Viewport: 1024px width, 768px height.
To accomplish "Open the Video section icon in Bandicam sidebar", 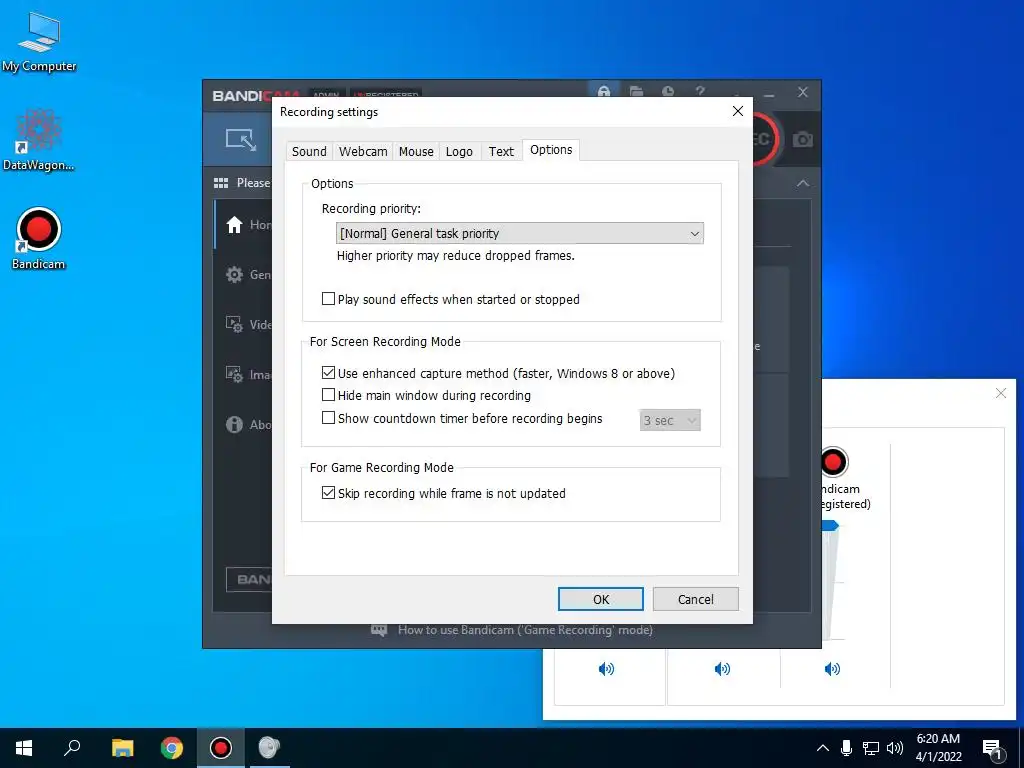I will pyautogui.click(x=234, y=324).
